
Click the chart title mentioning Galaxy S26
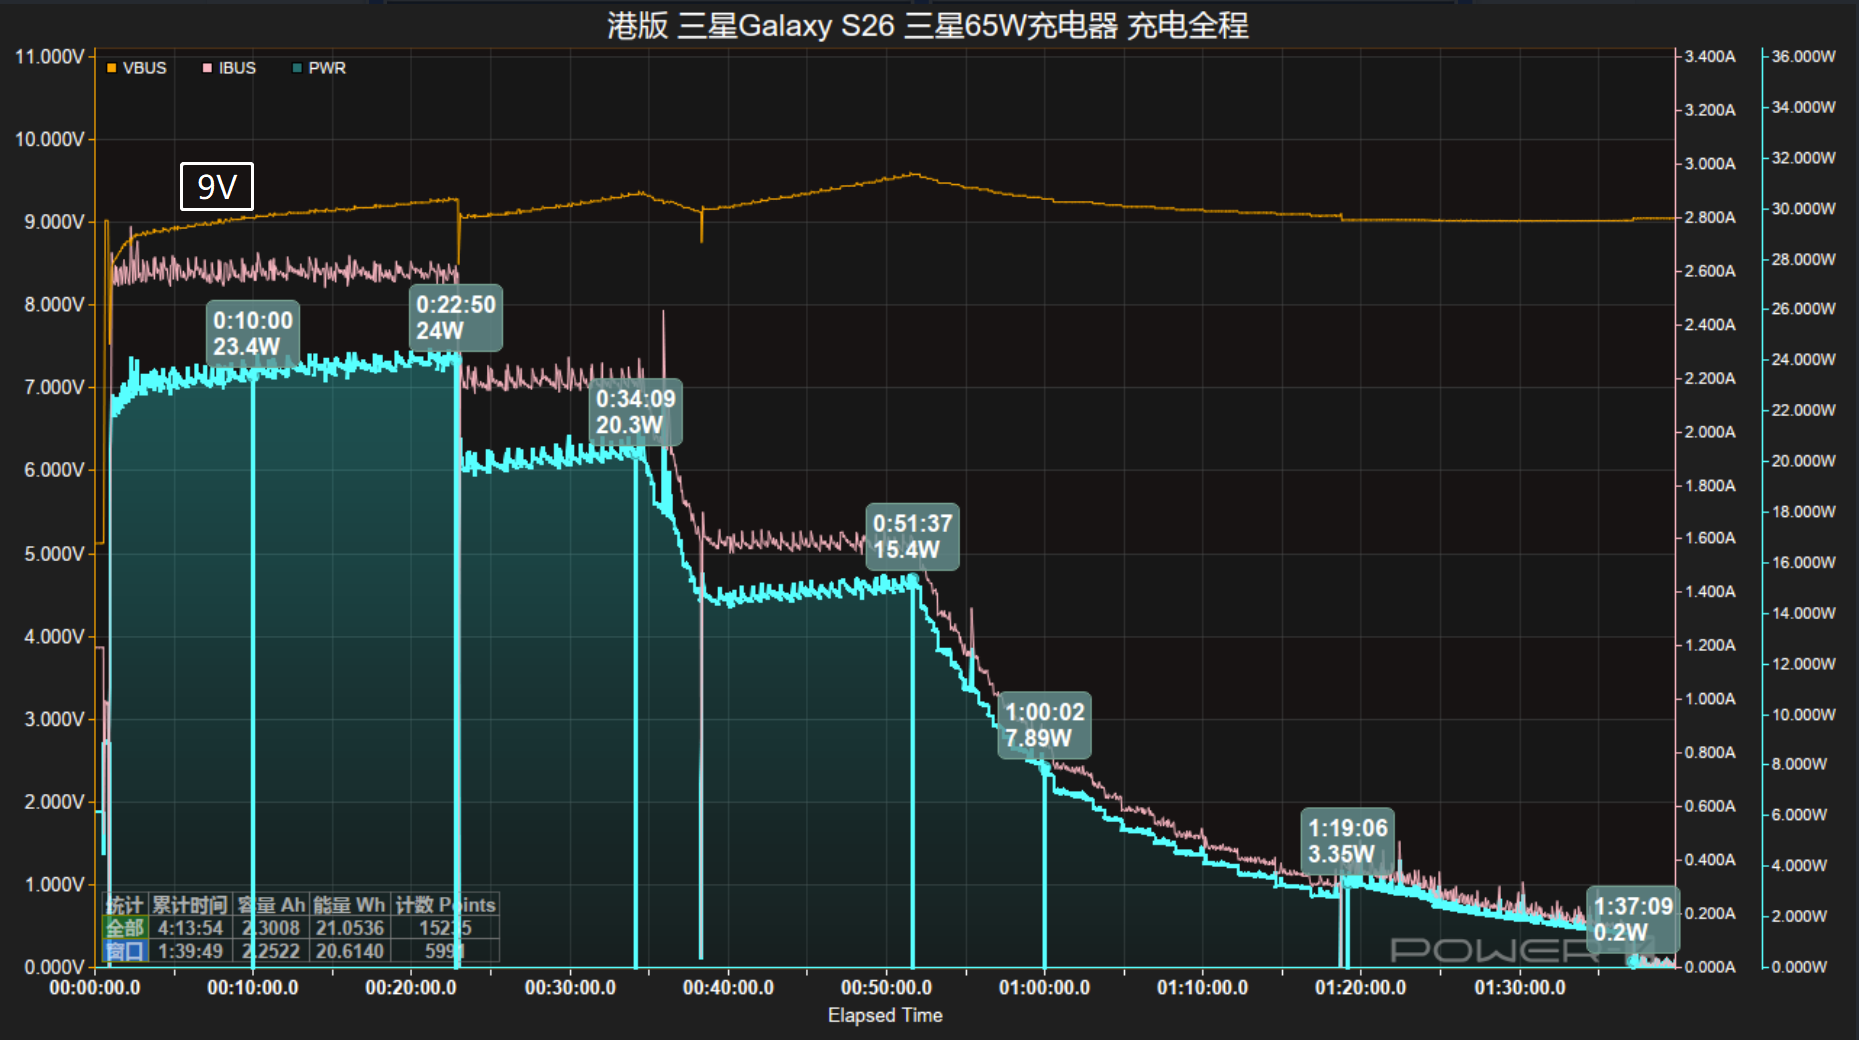coord(928,25)
